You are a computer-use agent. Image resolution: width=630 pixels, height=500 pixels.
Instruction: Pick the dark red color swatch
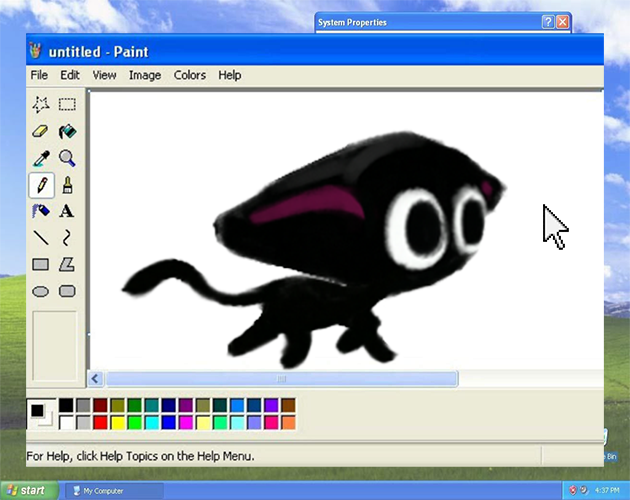point(100,405)
